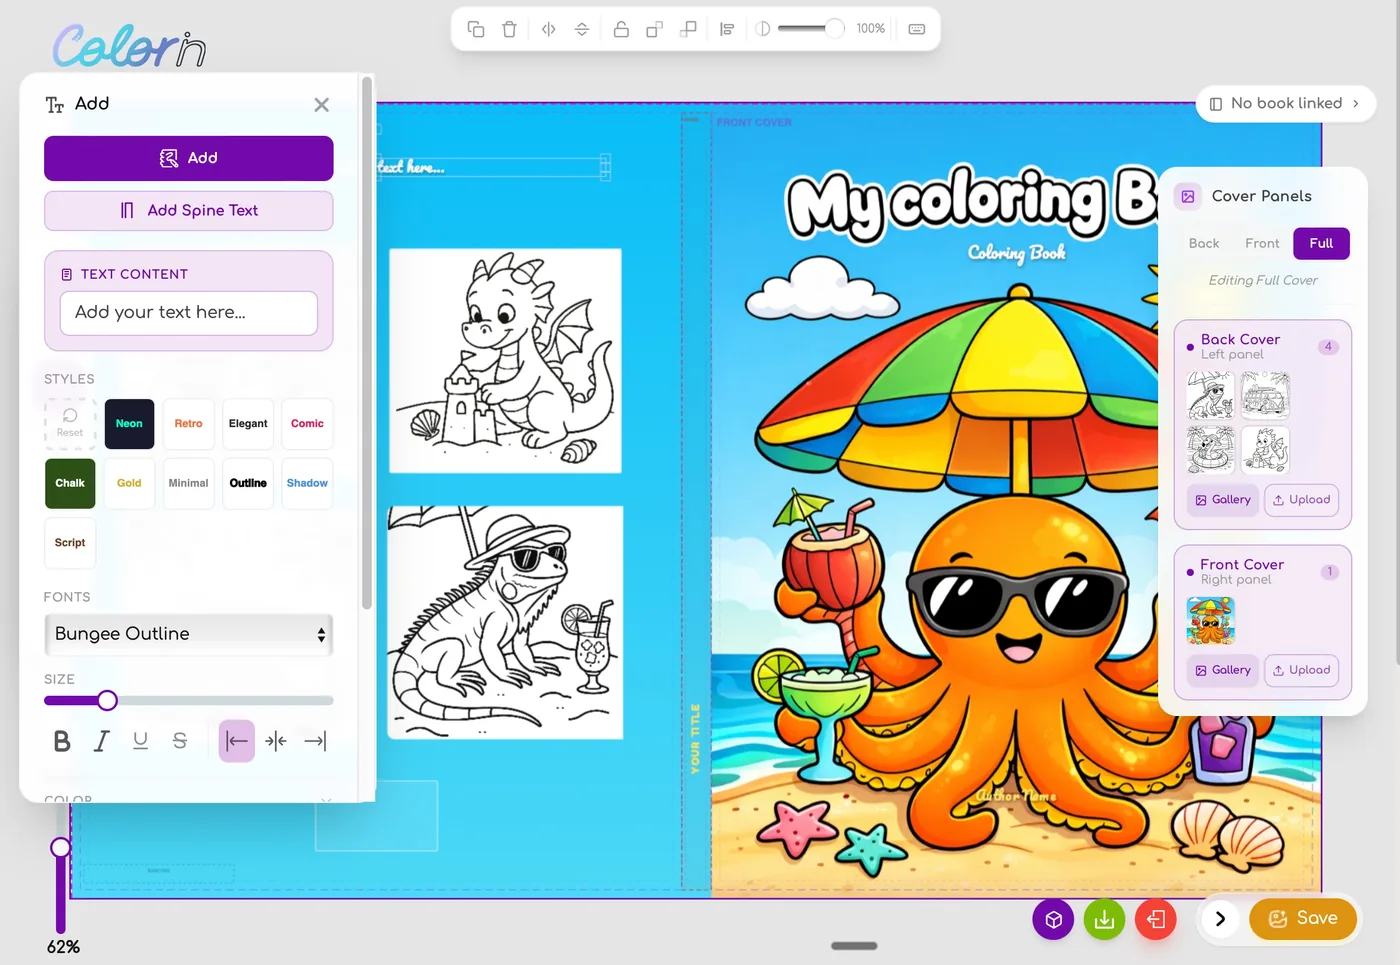Delete the selection with the trash icon
1400x965 pixels.
point(509,29)
